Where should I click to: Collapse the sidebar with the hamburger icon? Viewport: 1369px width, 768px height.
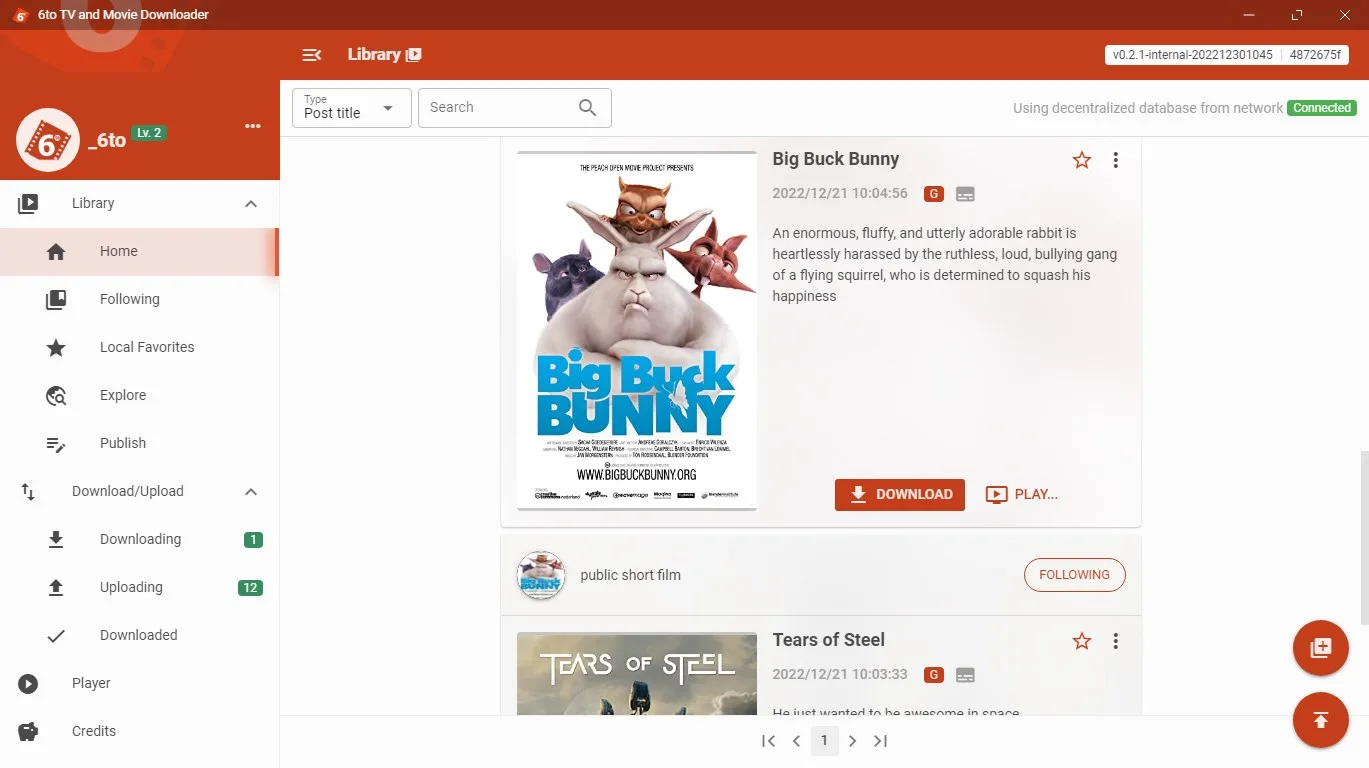pyautogui.click(x=311, y=55)
